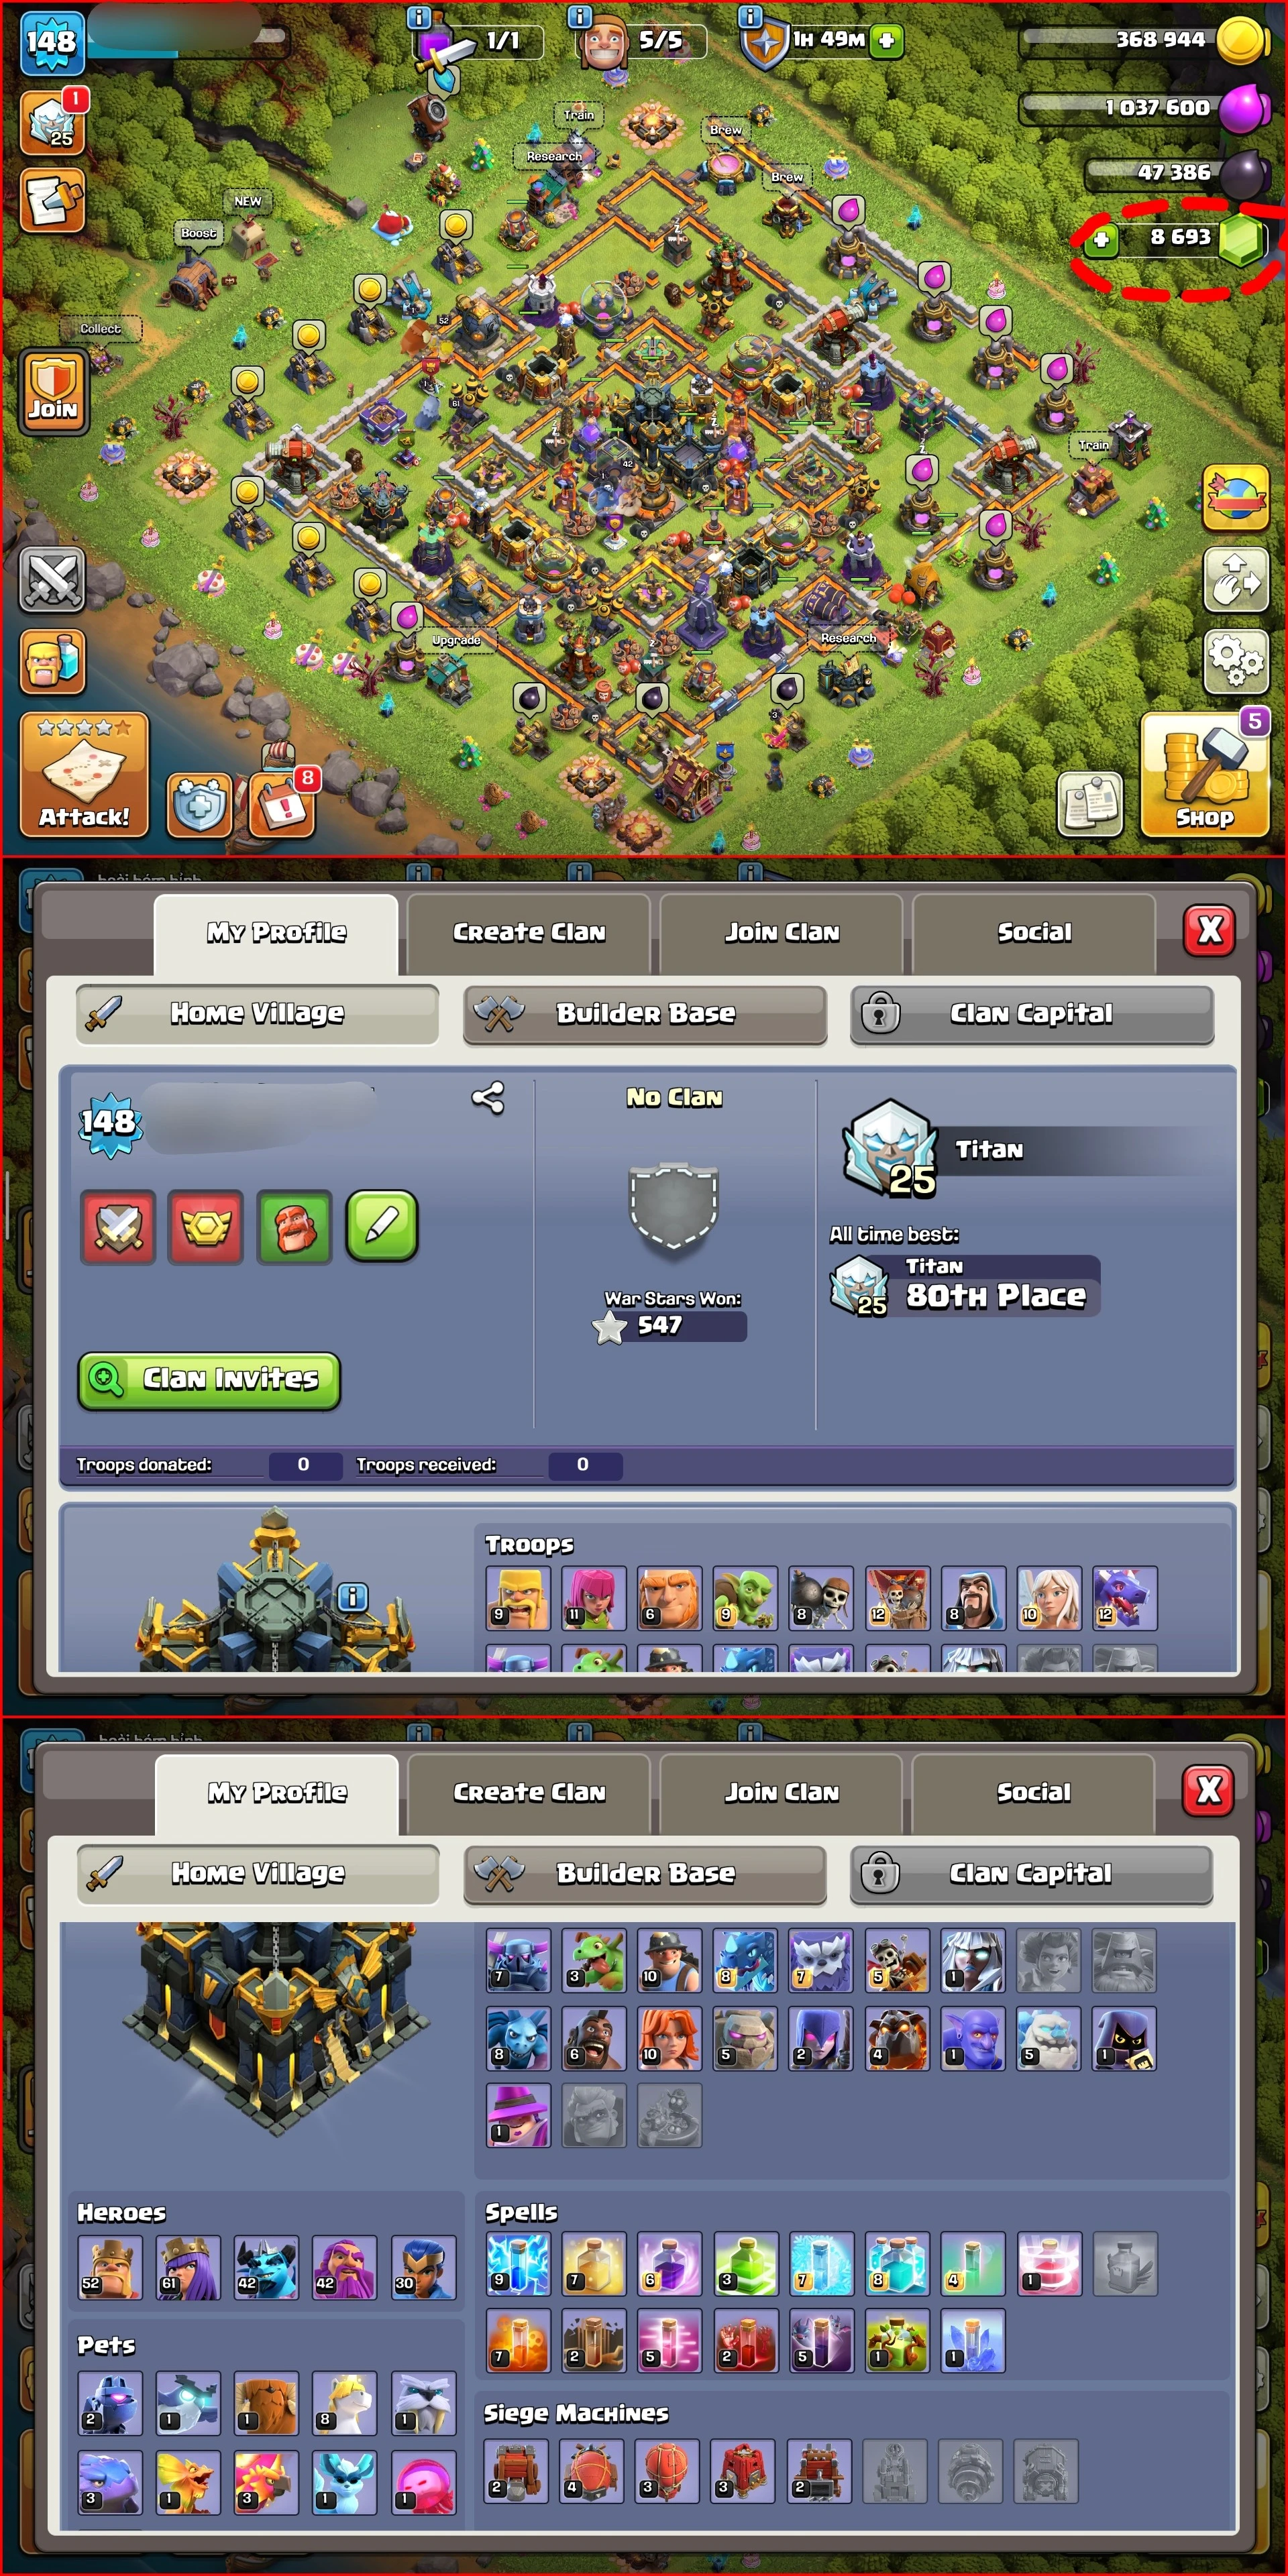Click the green pencil edit profile icon

(x=382, y=1226)
